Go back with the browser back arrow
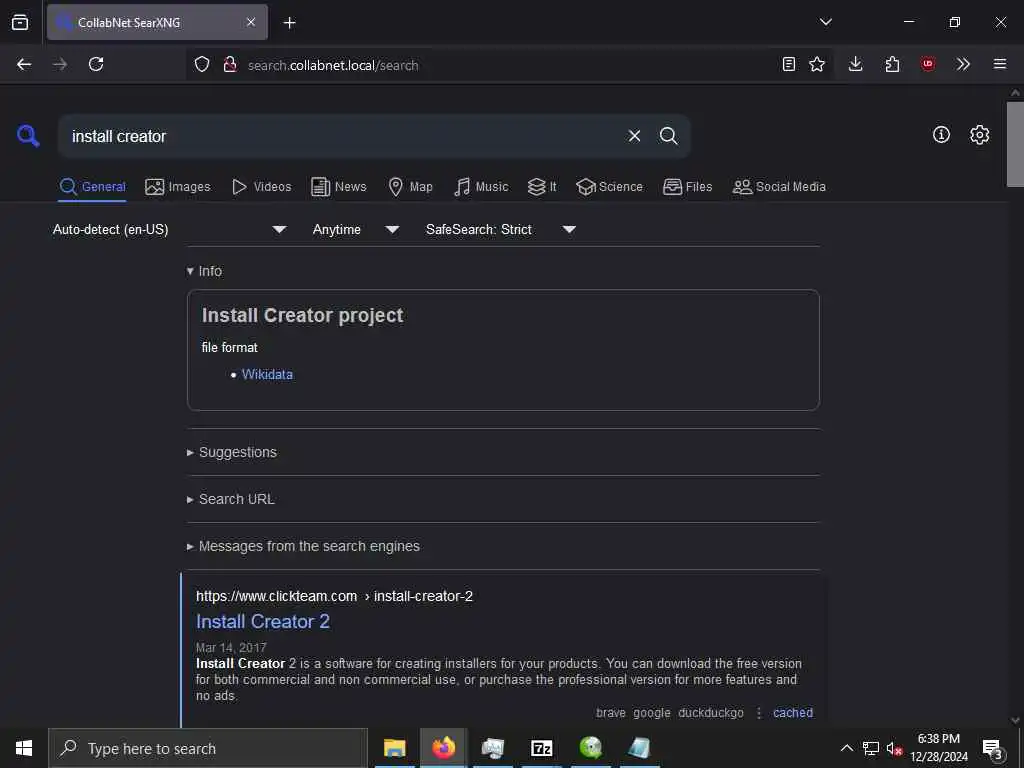Screen dimensions: 1024x768 pyautogui.click(x=24, y=64)
